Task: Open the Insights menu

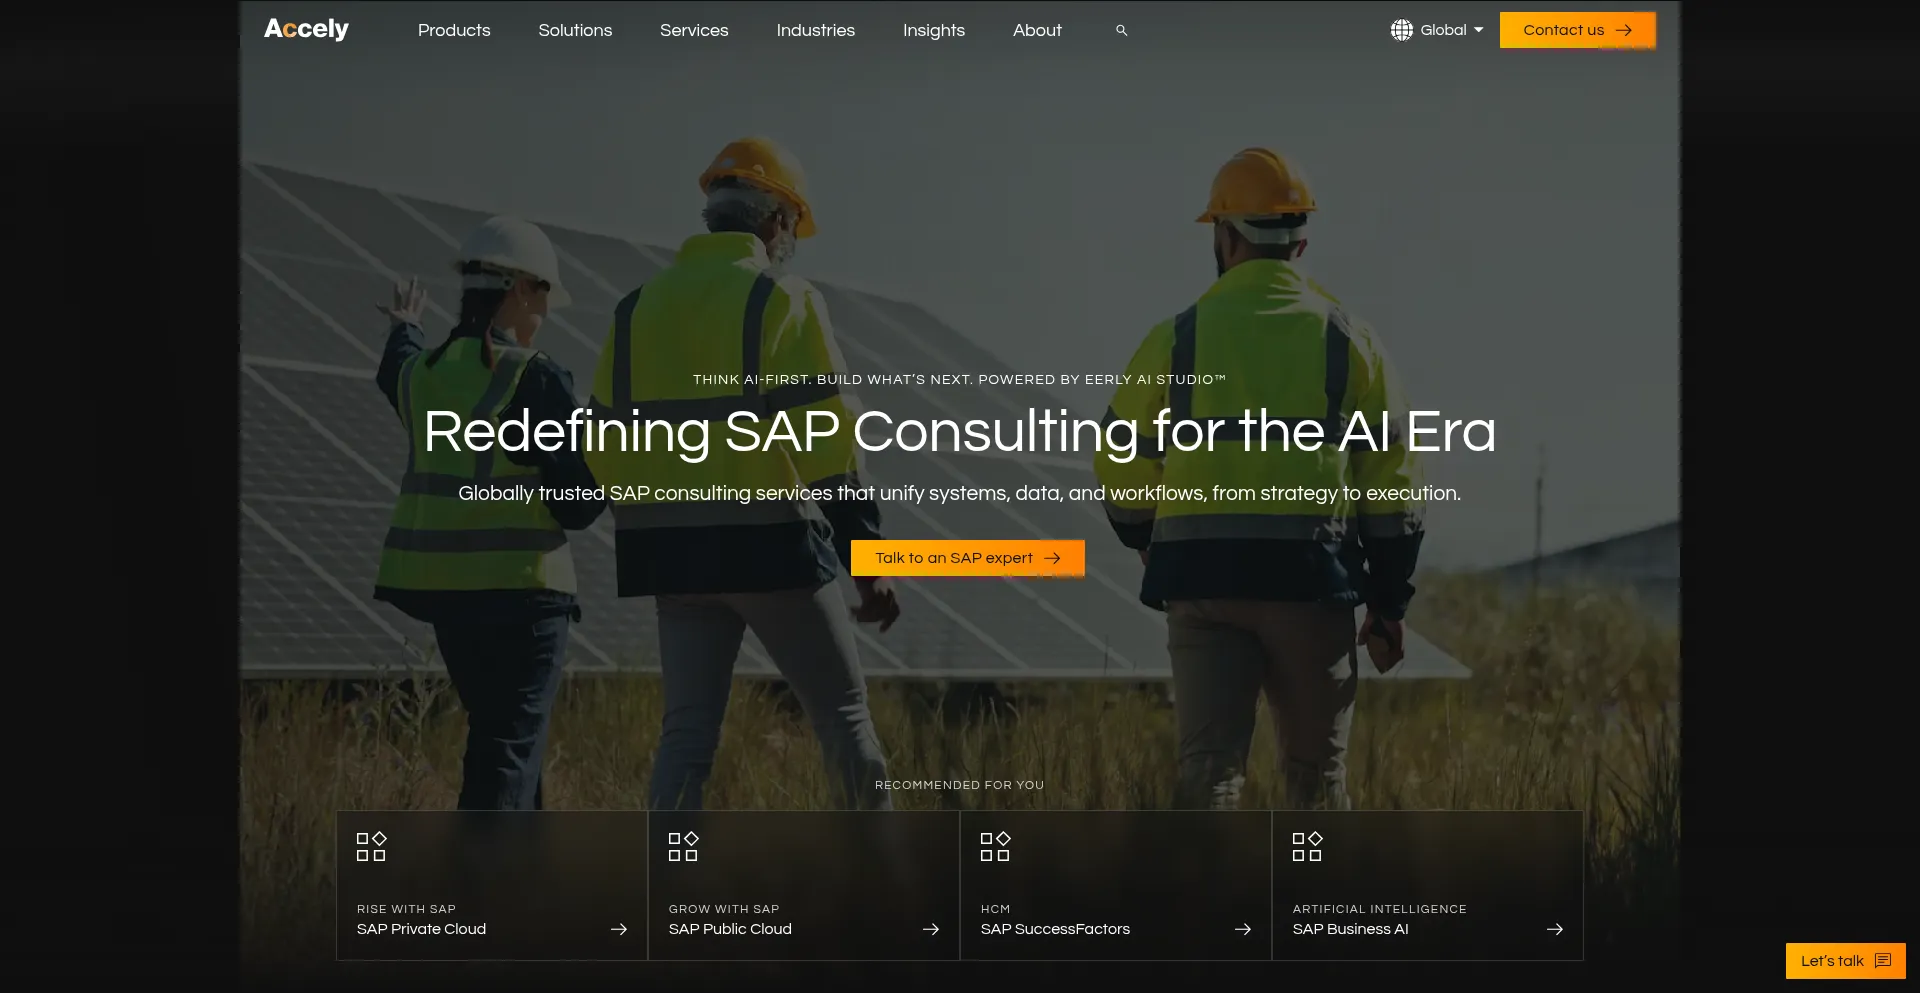Action: pos(934,30)
